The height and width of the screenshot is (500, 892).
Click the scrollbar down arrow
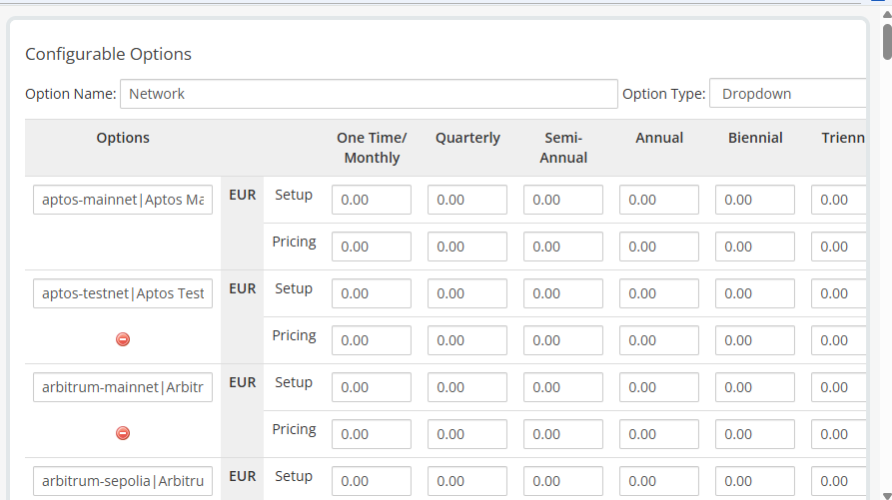887,495
